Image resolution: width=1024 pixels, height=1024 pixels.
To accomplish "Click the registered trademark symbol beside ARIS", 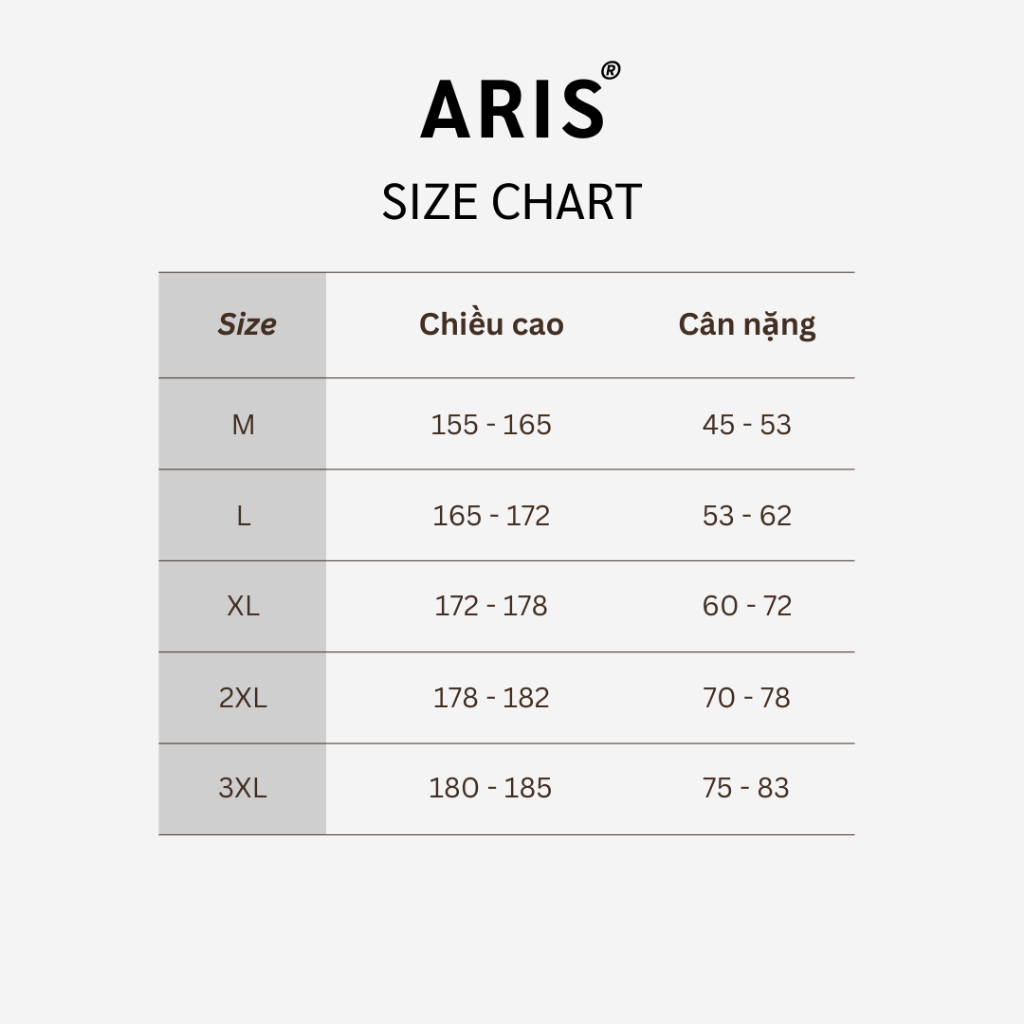I will [611, 70].
